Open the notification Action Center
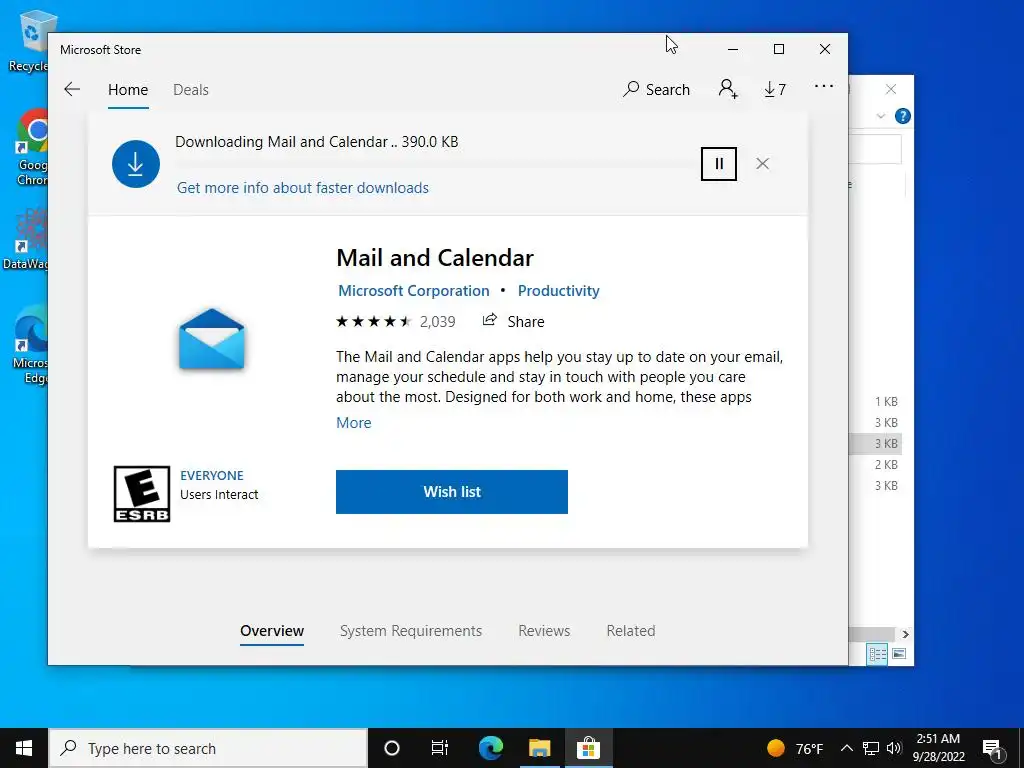This screenshot has width=1024, height=768. point(993,748)
